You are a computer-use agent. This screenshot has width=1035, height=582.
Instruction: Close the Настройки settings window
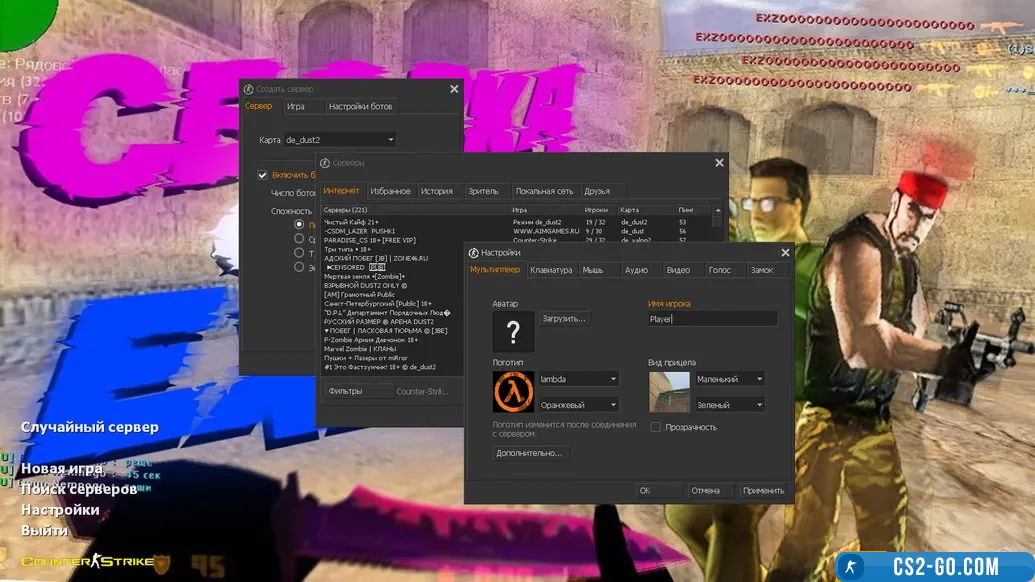(x=785, y=253)
